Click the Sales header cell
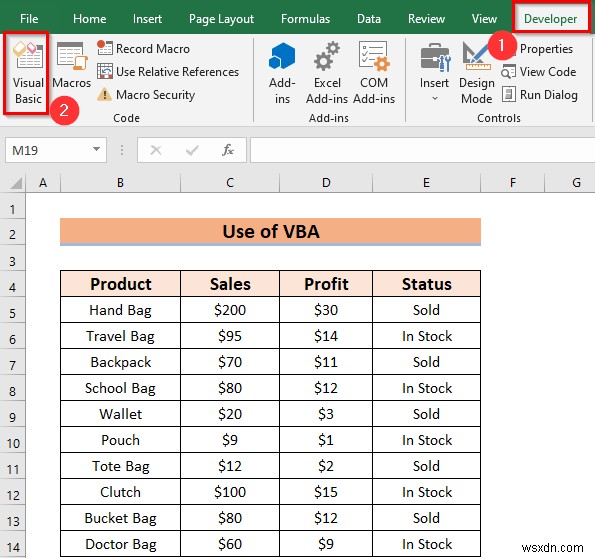 pos(230,284)
